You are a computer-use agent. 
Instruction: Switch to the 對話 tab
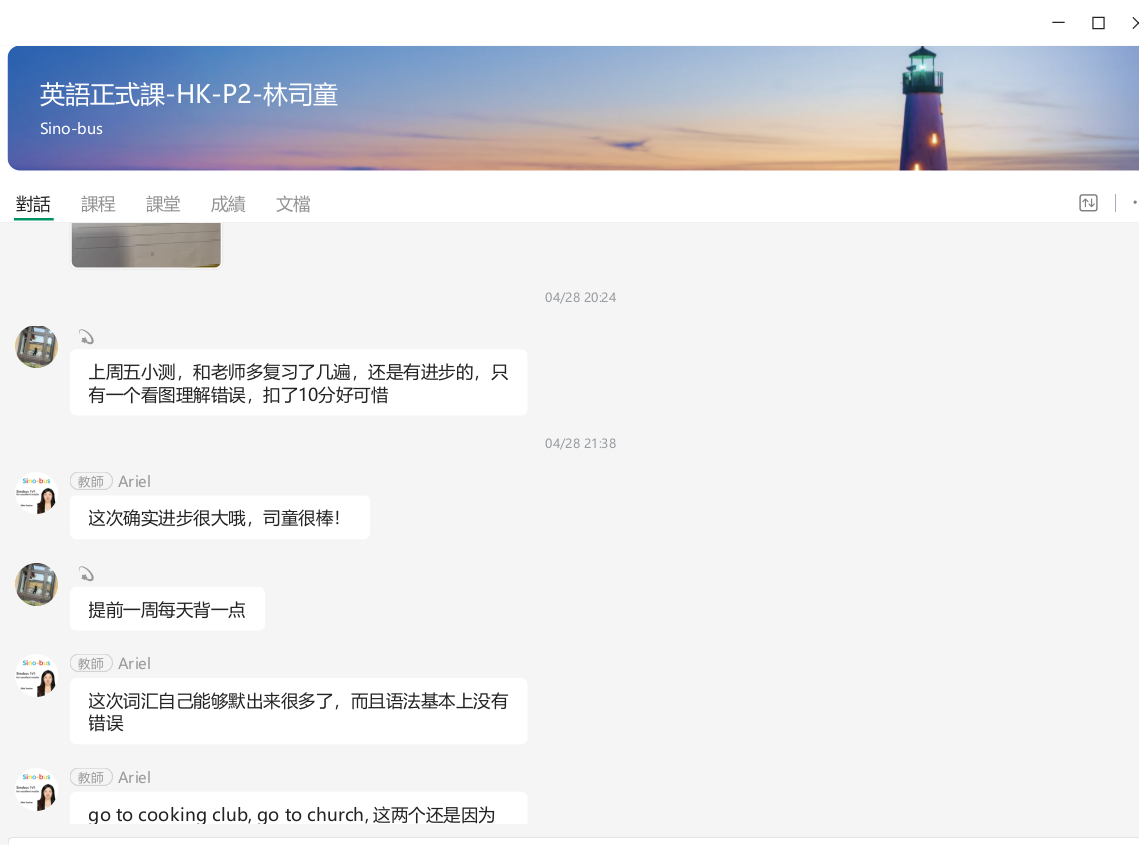point(33,204)
